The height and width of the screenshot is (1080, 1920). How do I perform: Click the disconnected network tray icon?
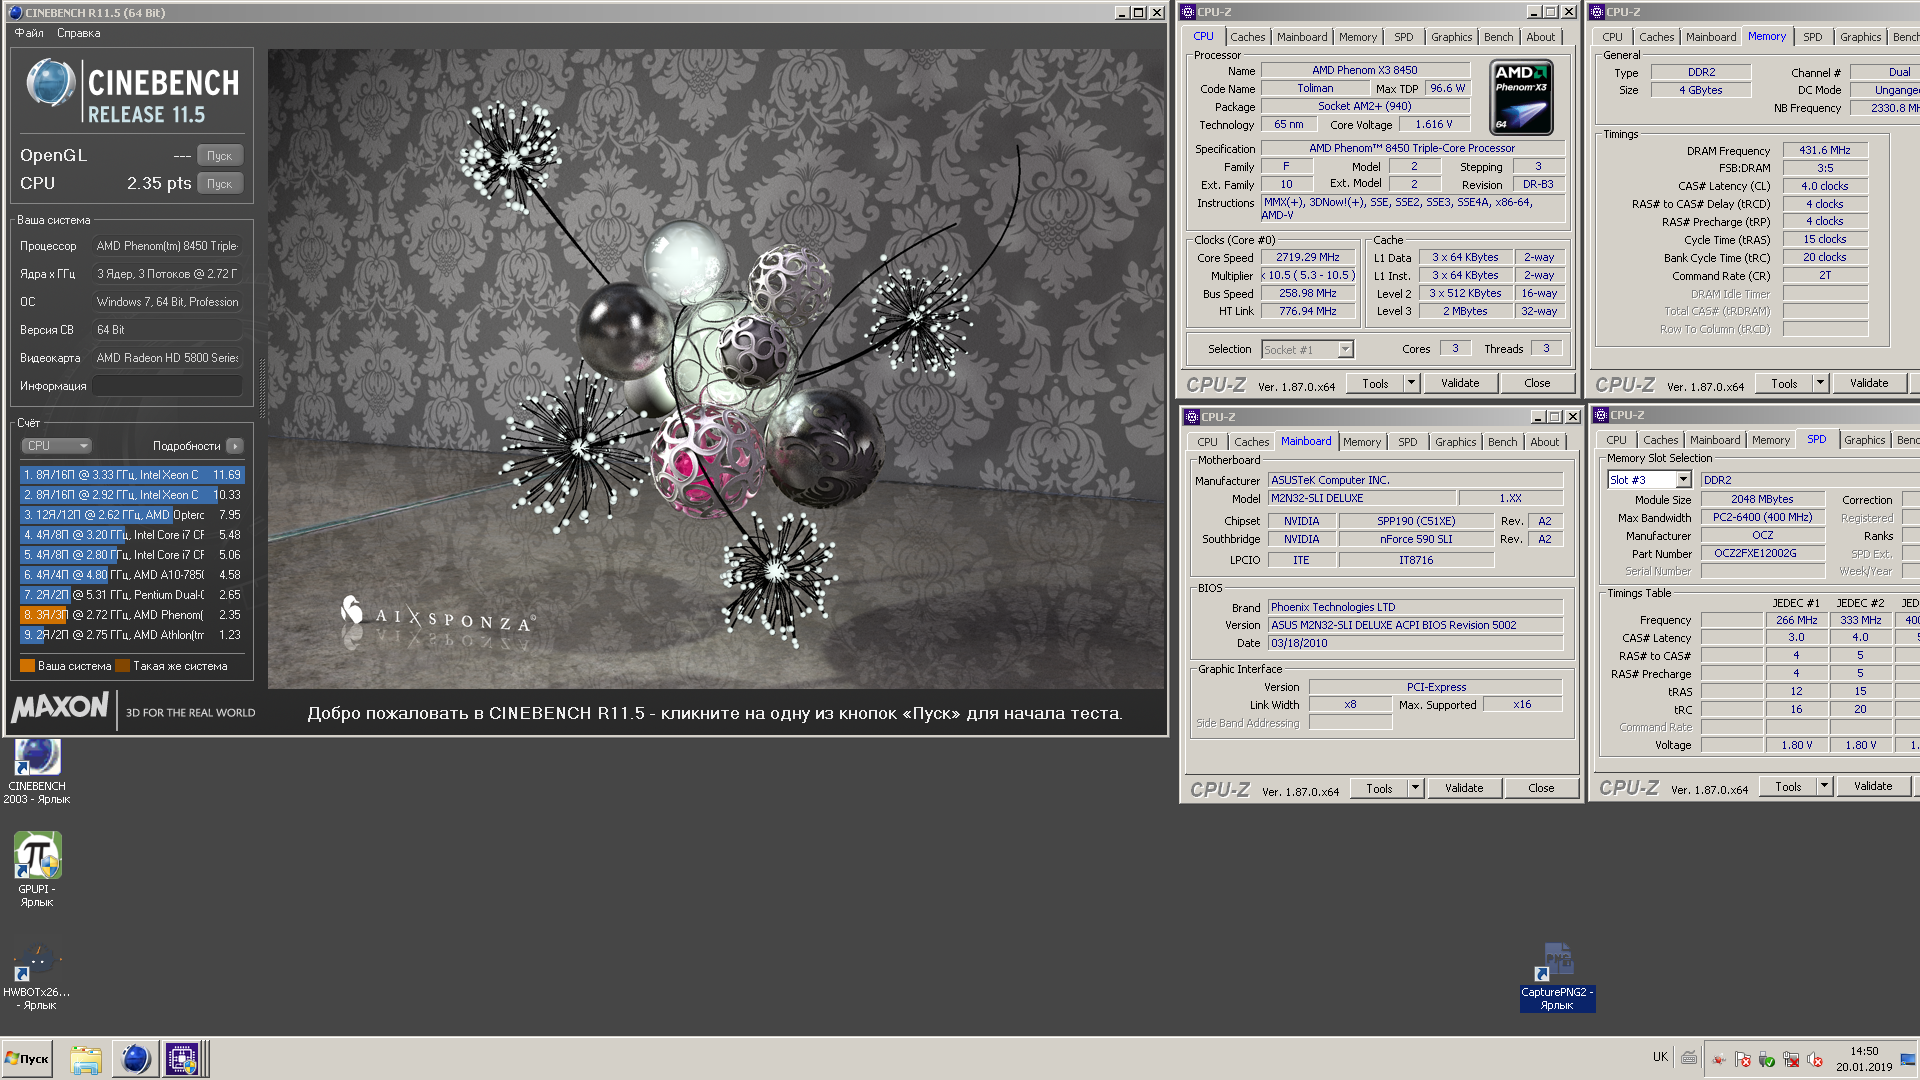click(1791, 1059)
